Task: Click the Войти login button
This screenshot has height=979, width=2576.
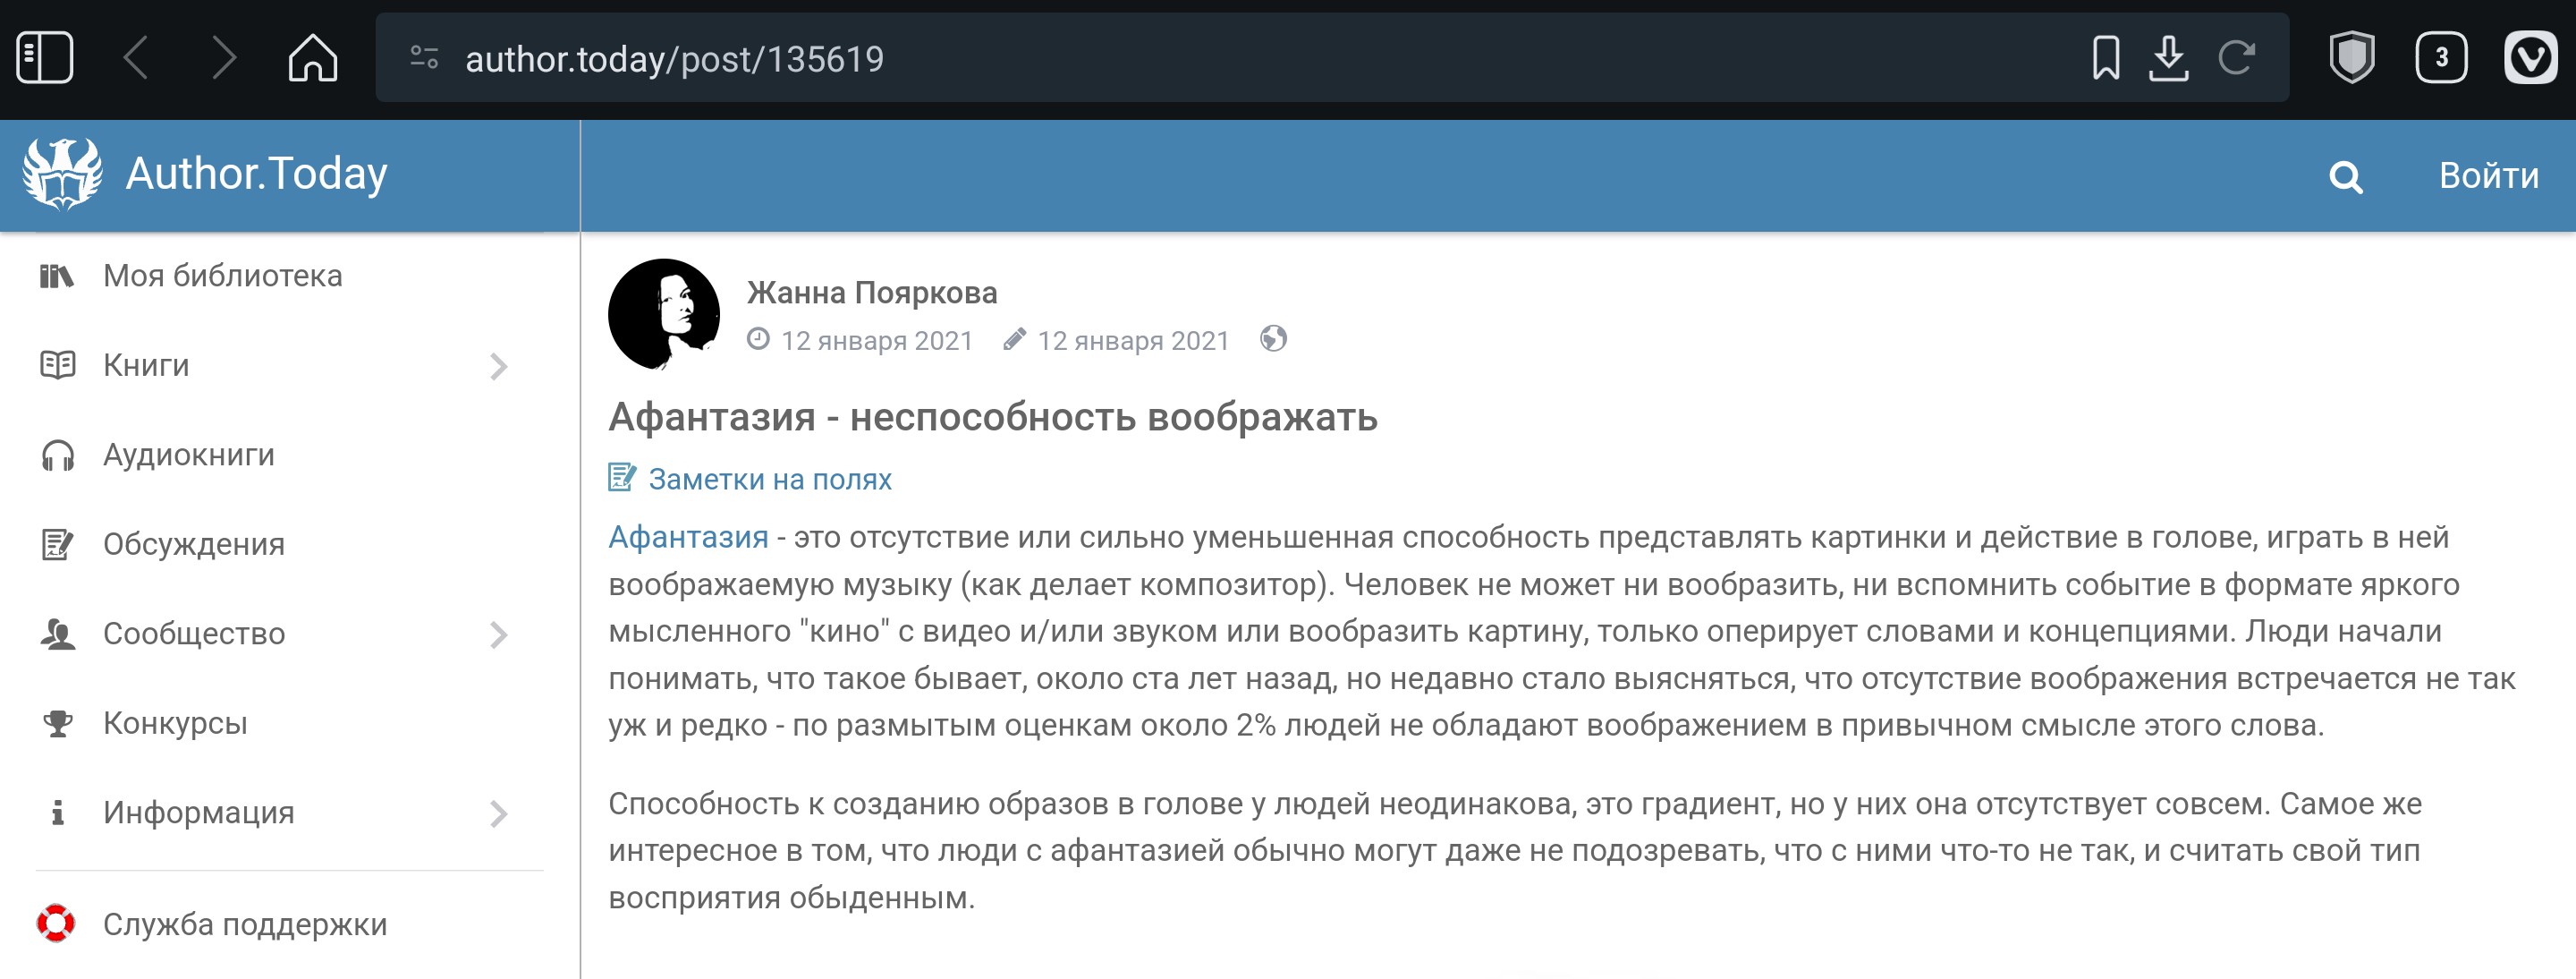Action: 2488,176
